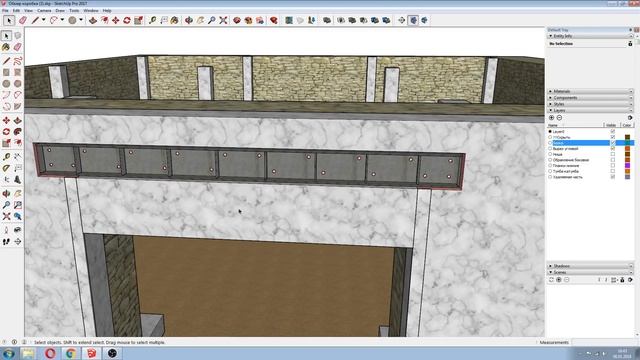Toggle Visible checkbox for Layer0
640x360 pixels.
pyautogui.click(x=613, y=131)
